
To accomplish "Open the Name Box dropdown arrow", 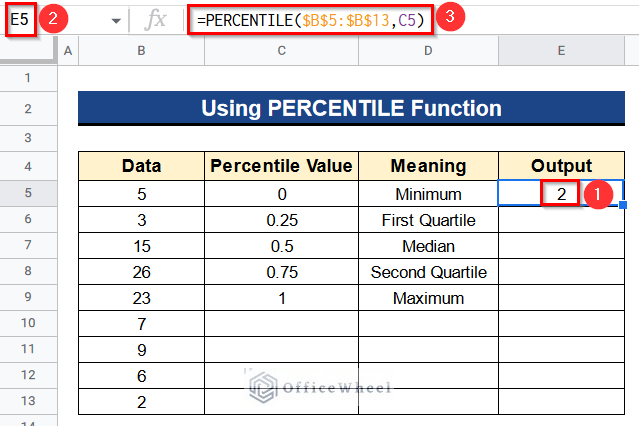I will [116, 21].
